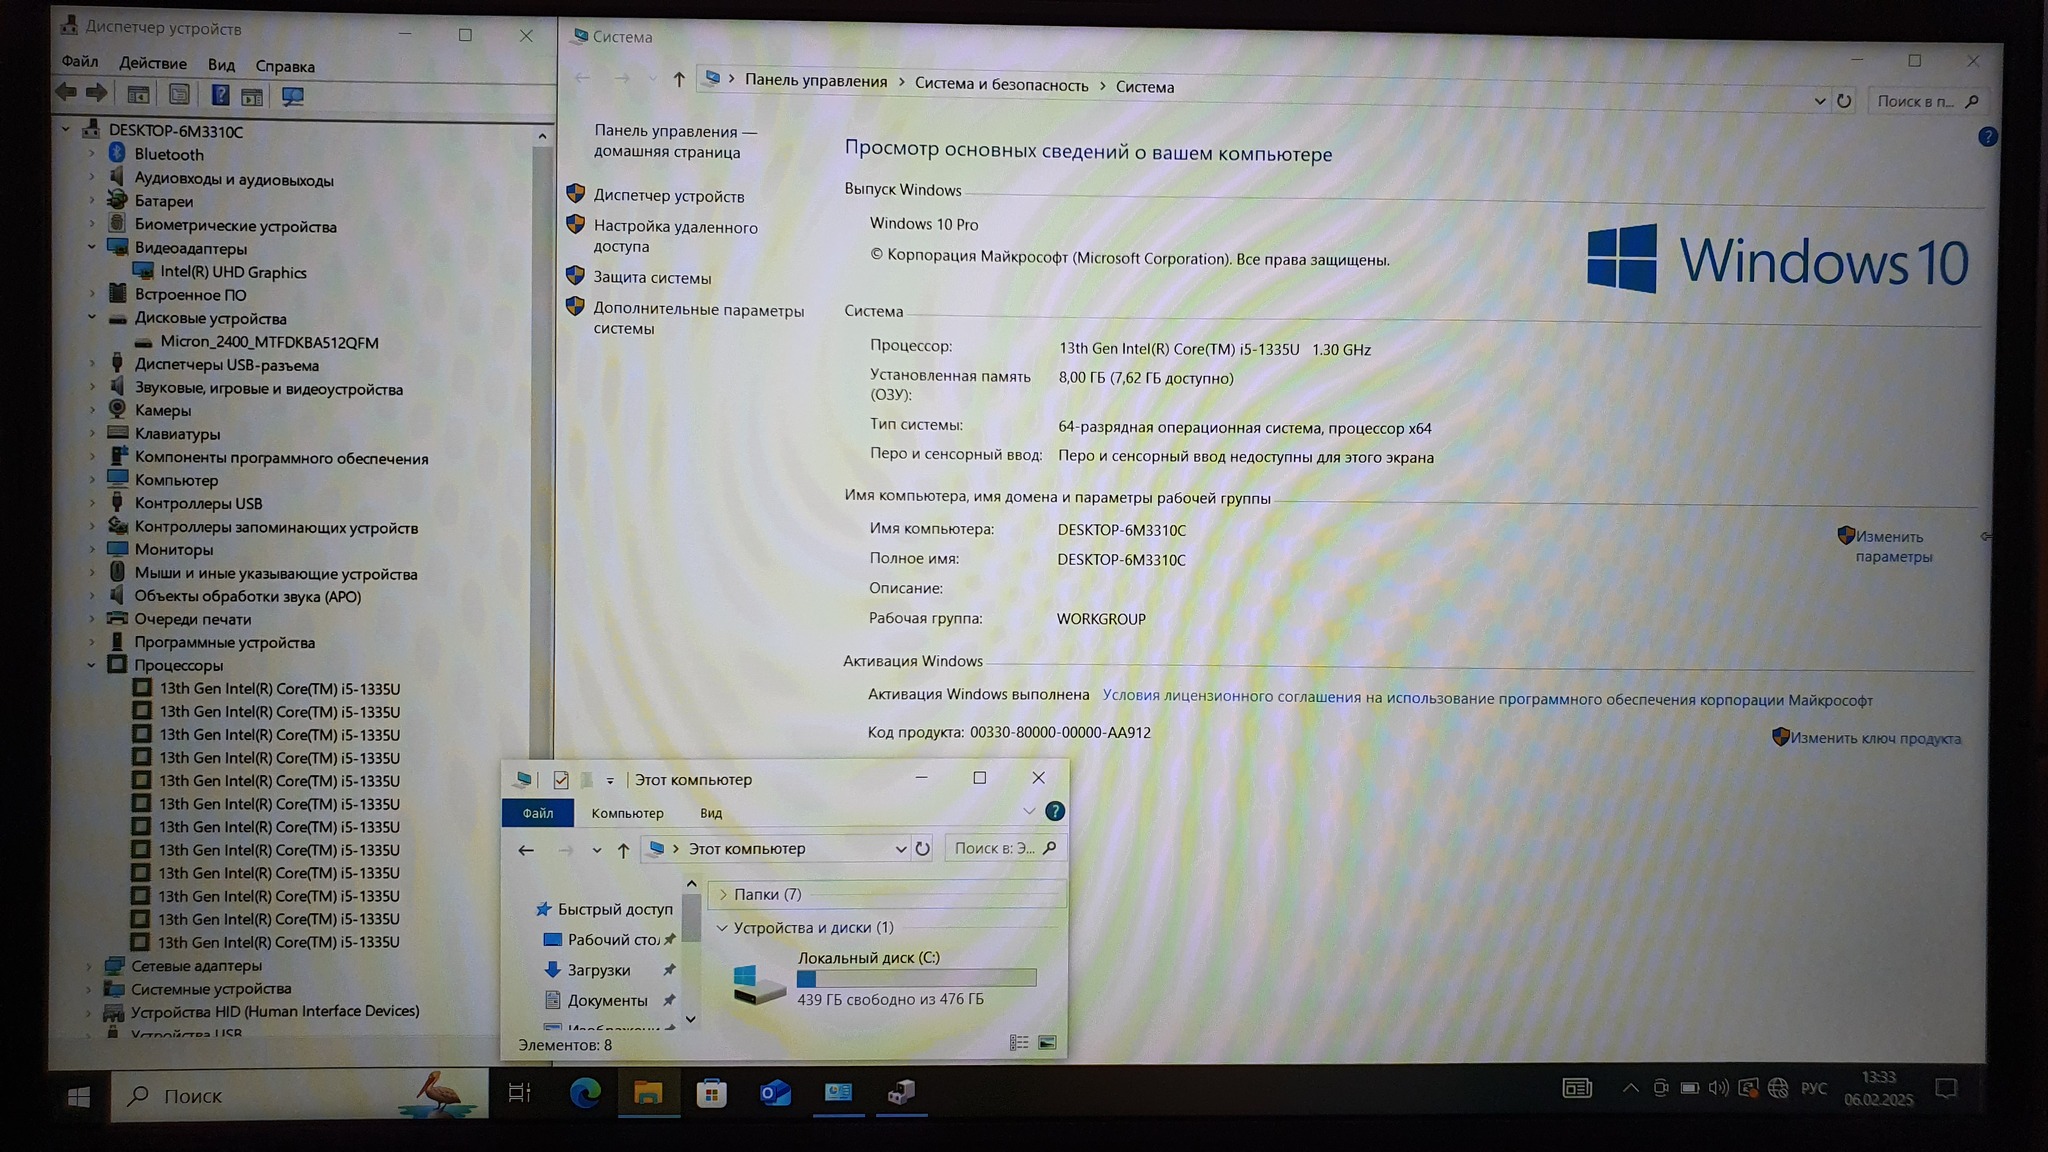The image size is (2048, 1152).
Task: Expand the Папки (7) group
Action: pos(722,894)
